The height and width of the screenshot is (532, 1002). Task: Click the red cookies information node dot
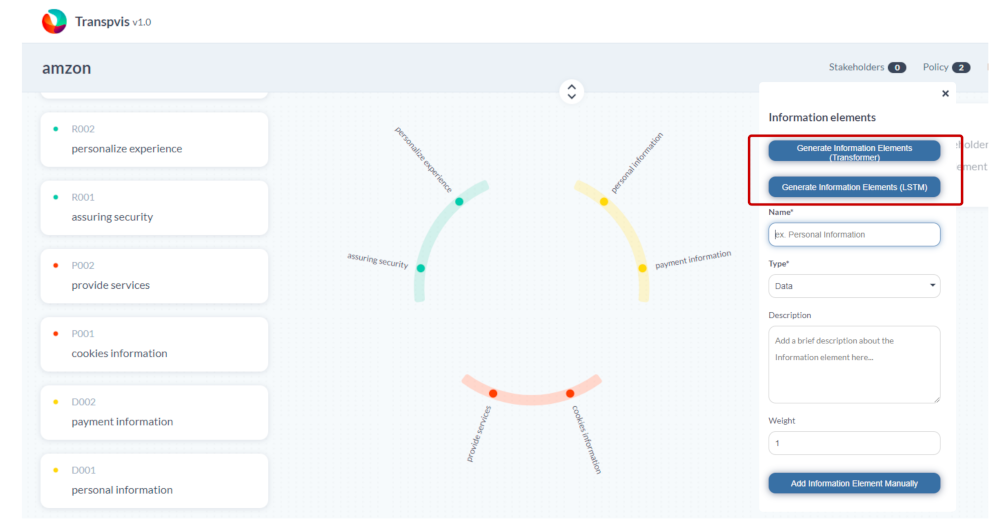(569, 394)
